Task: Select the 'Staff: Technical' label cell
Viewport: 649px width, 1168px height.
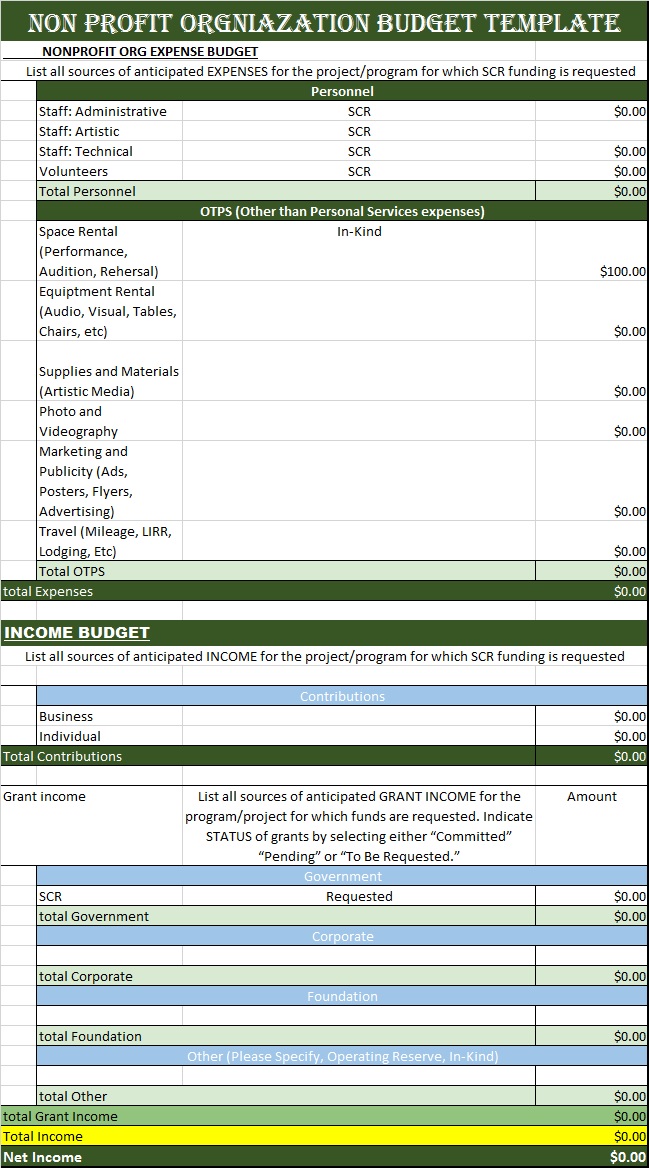Action: click(x=110, y=151)
